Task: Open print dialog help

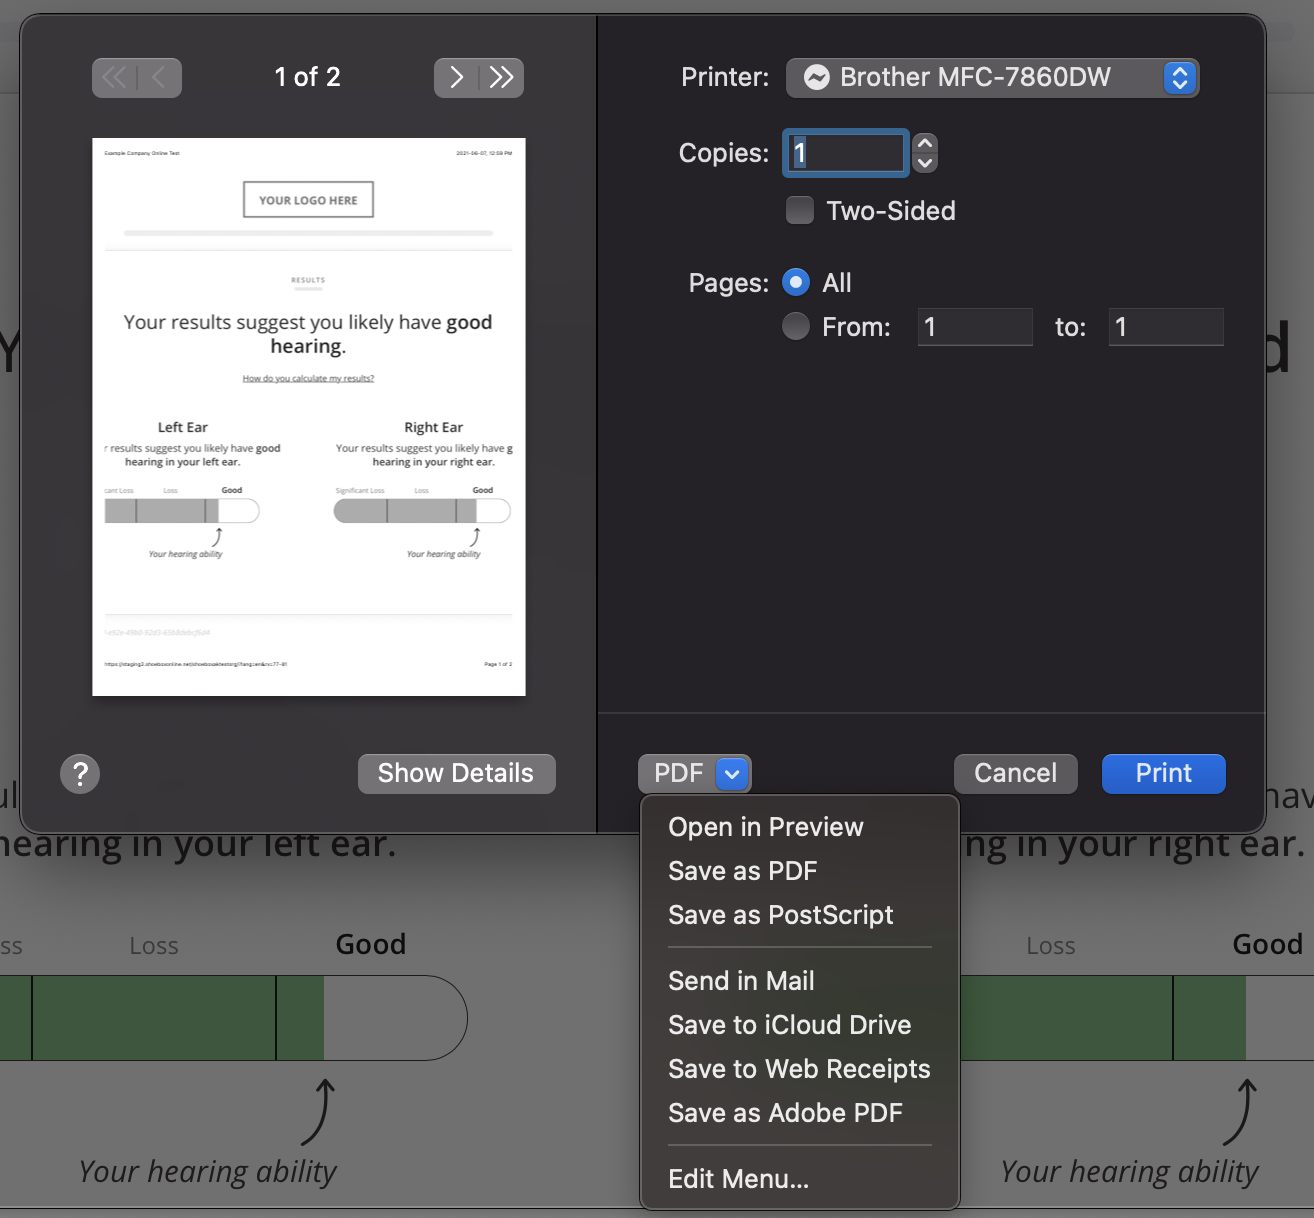Action: 80,773
